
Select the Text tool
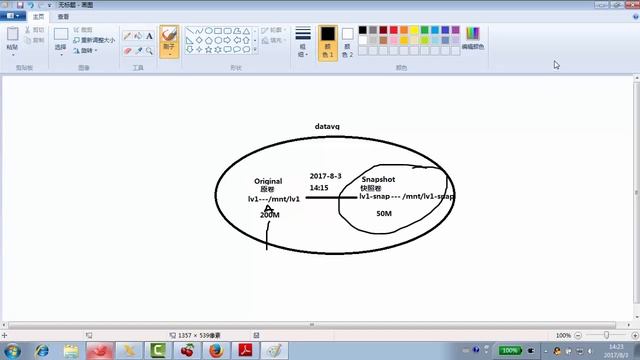pos(149,36)
